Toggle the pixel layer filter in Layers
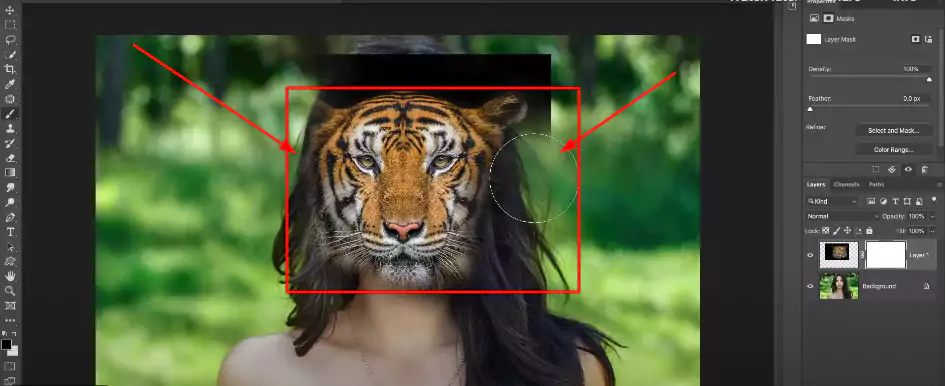The image size is (946, 386). 872,201
